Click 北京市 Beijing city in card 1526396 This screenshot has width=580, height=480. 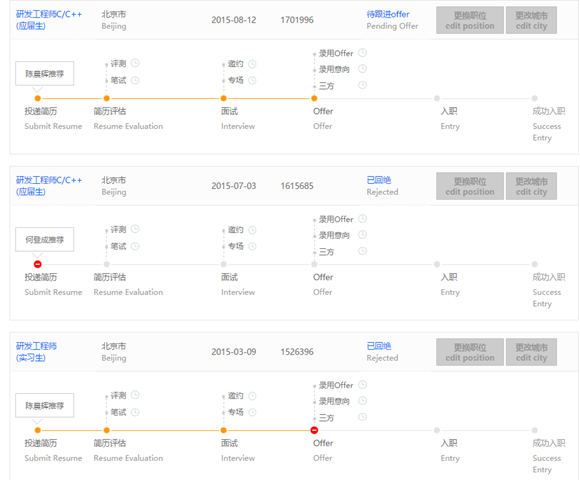[114, 352]
